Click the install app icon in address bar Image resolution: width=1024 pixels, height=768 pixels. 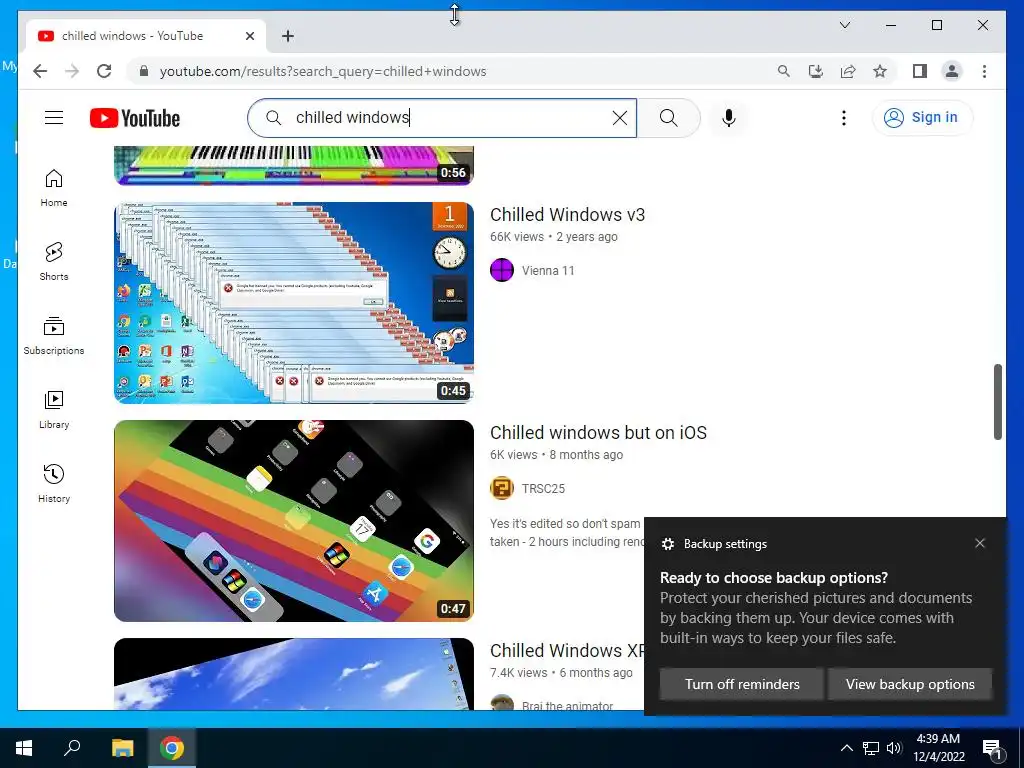816,71
